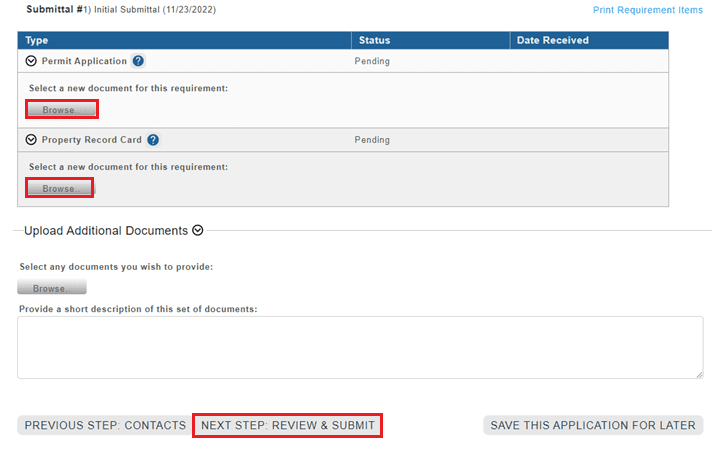
Task: Grab the description text area resize handle
Action: click(699, 374)
